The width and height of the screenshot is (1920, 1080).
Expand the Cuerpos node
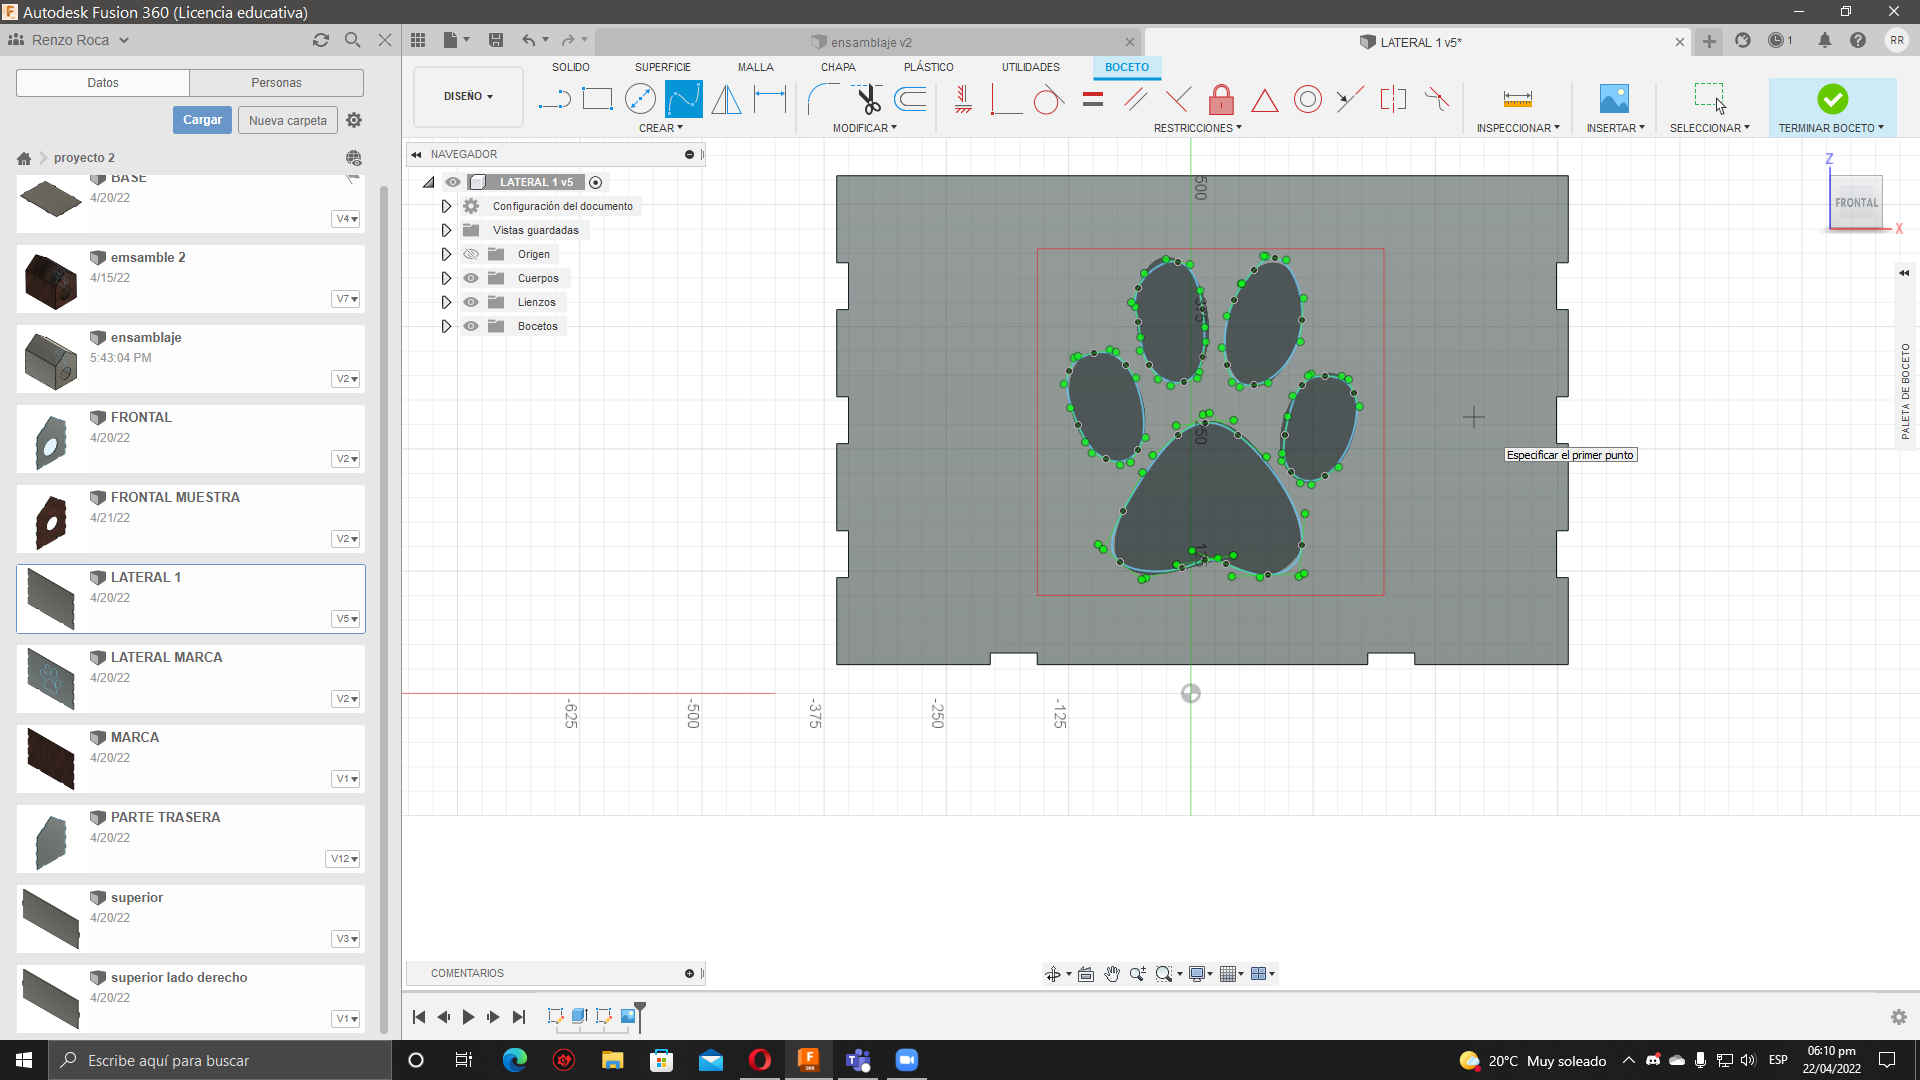(x=446, y=278)
